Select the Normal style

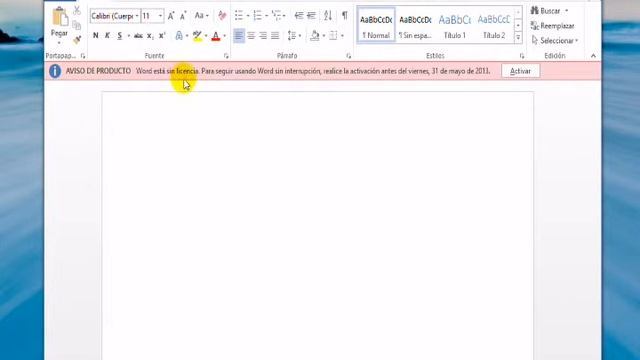coord(376,25)
